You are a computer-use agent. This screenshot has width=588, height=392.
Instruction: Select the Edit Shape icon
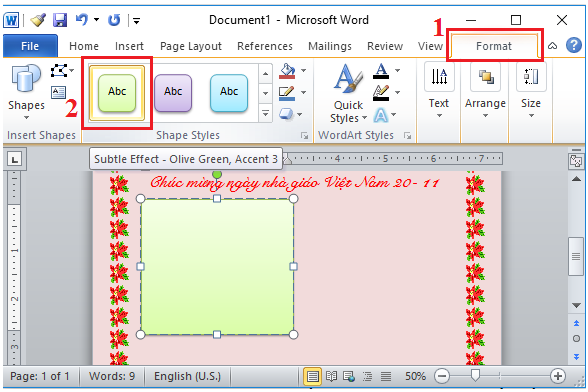click(x=60, y=70)
